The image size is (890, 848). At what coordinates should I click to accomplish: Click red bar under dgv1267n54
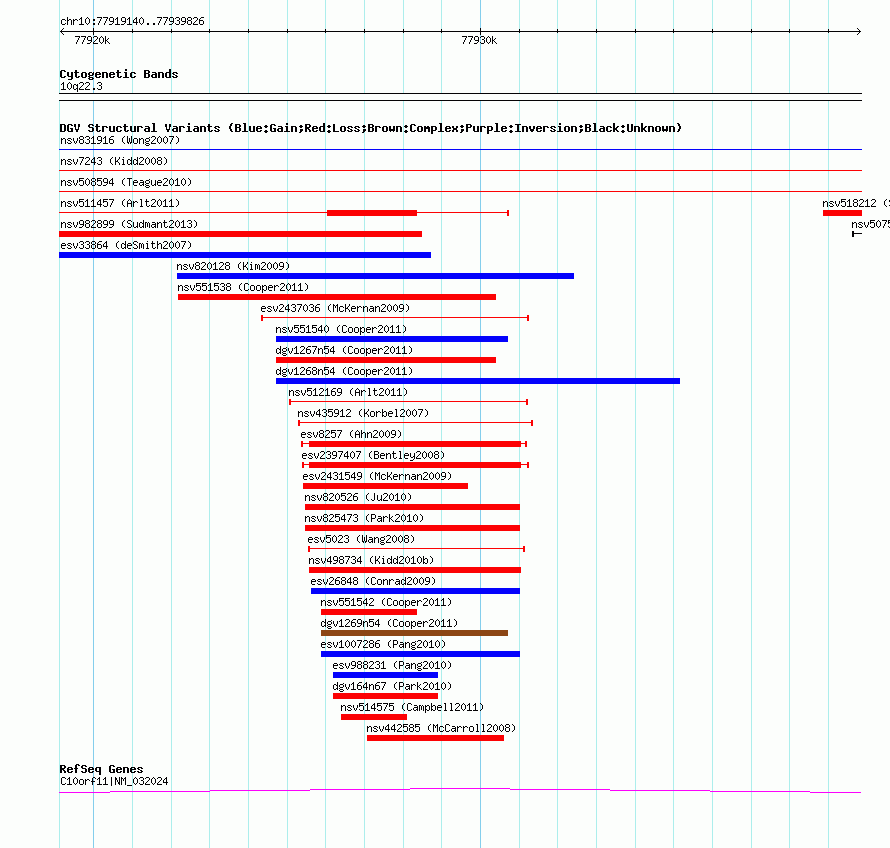(386, 360)
